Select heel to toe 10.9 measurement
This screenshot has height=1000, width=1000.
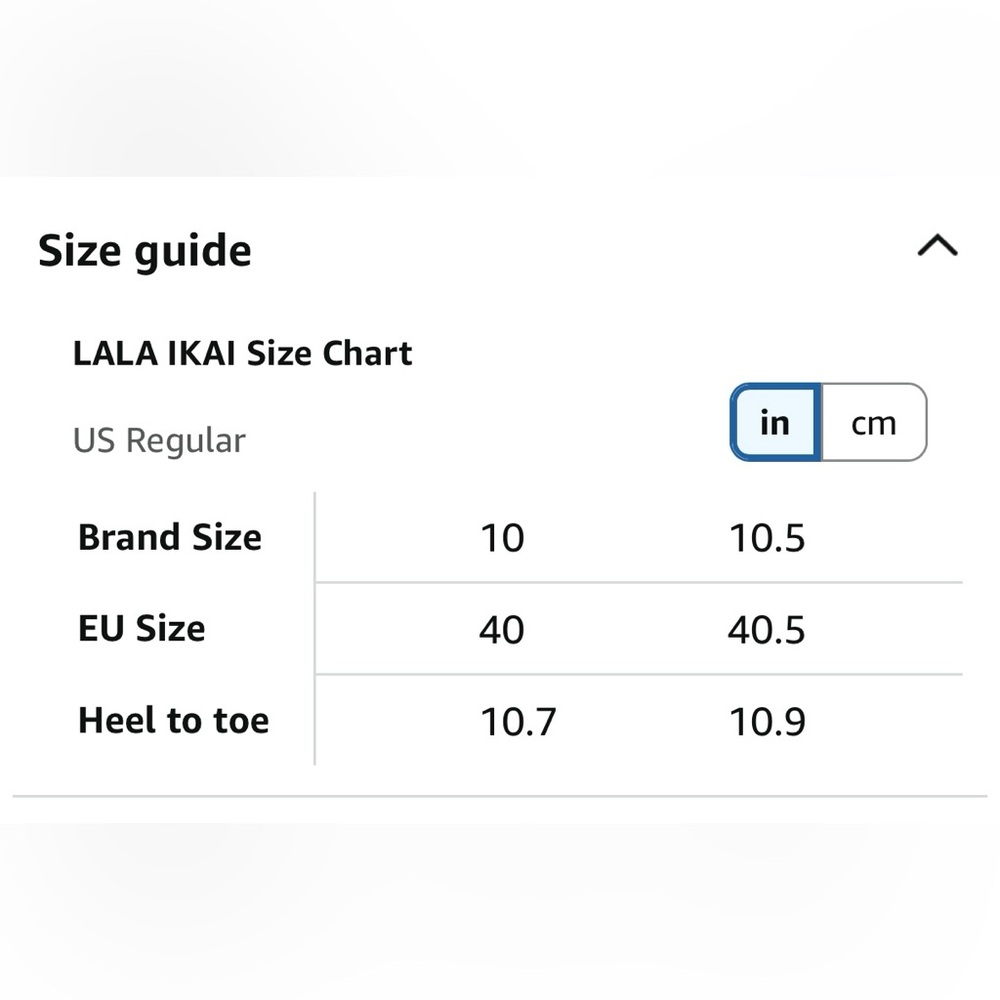coord(768,720)
